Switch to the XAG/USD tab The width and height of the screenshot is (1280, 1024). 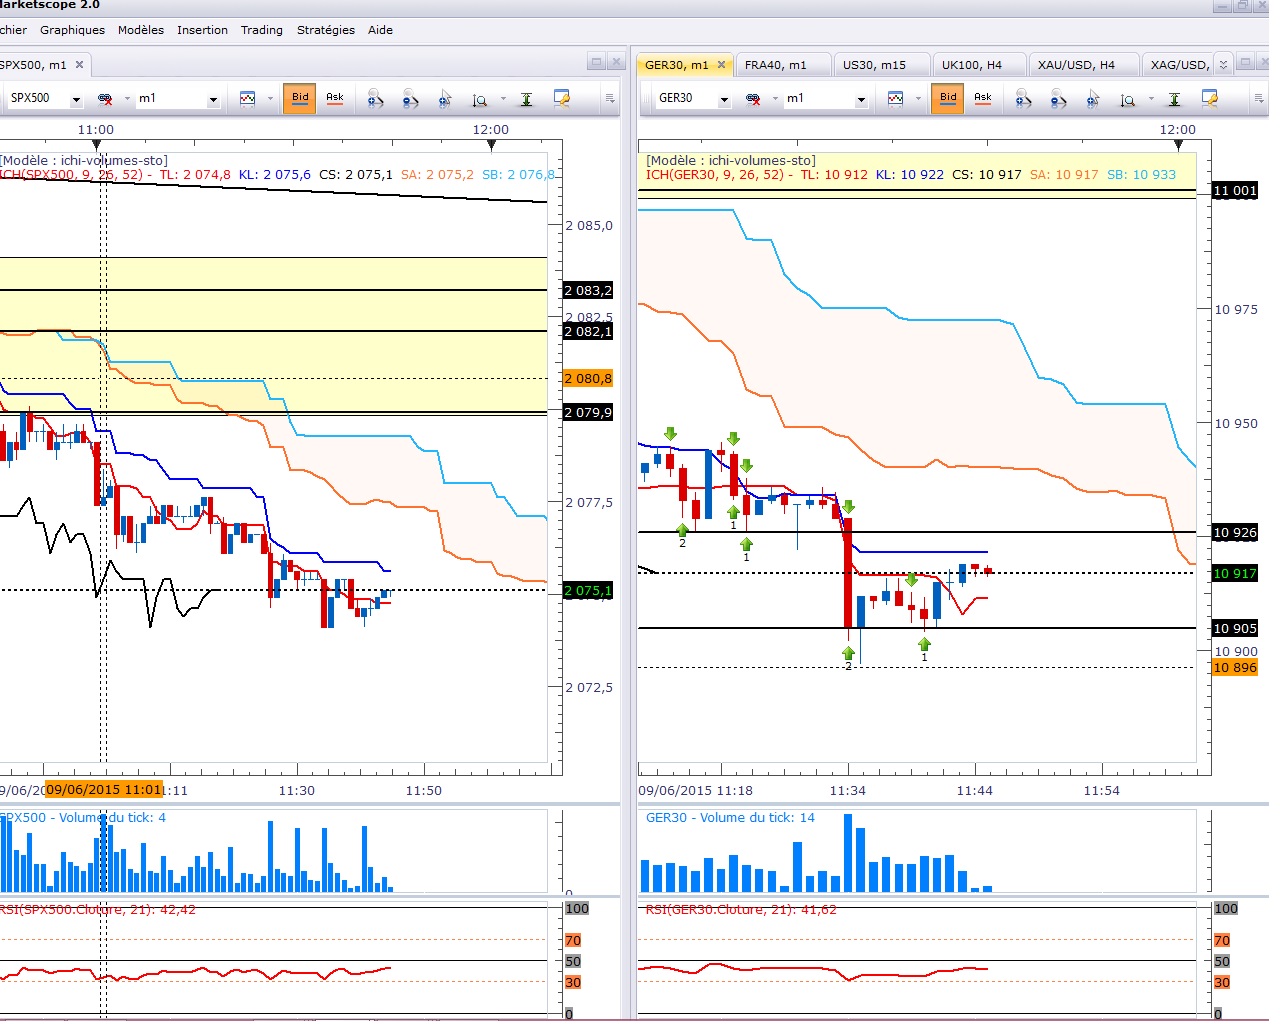pyautogui.click(x=1178, y=65)
